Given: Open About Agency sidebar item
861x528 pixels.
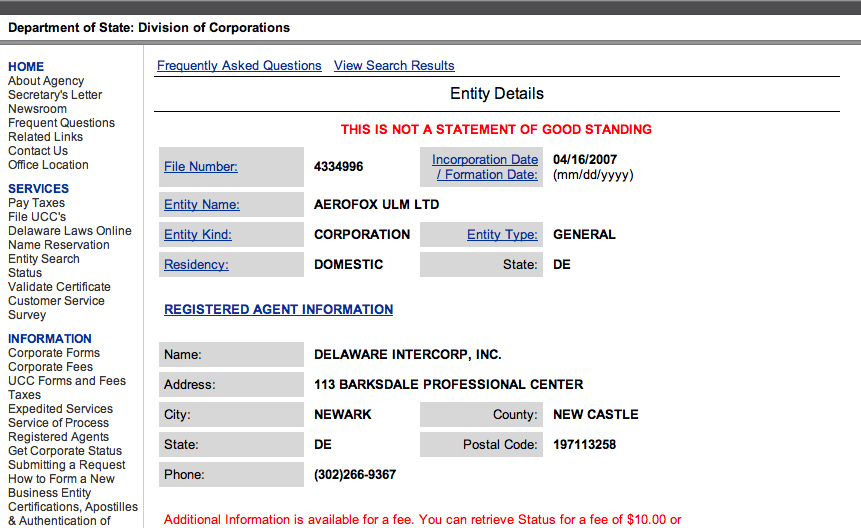Looking at the screenshot, I should [46, 81].
